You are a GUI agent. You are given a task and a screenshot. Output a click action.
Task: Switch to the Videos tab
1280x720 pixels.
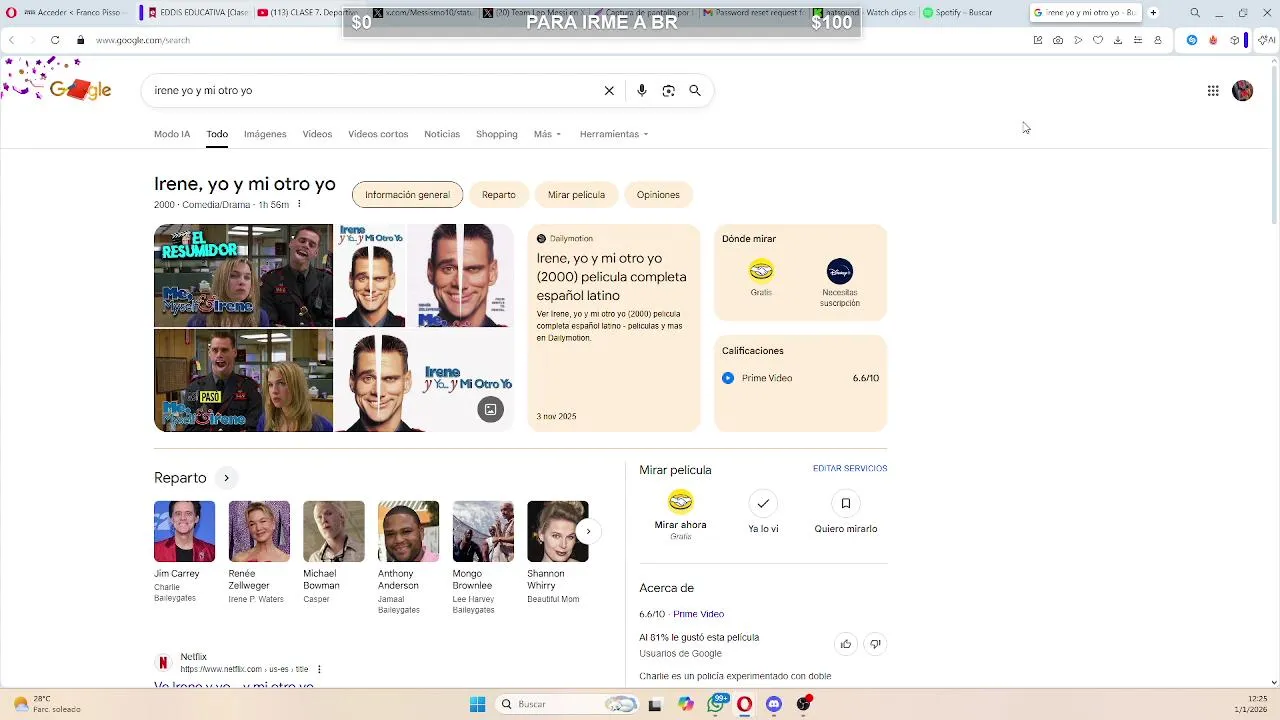(317, 134)
